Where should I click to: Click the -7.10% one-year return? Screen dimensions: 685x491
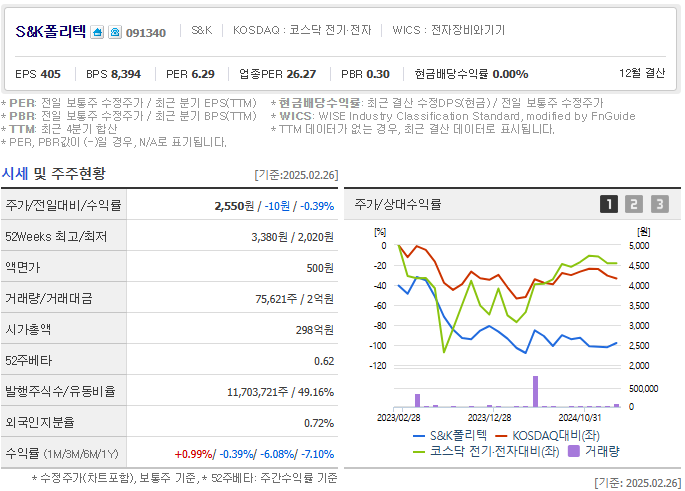click(x=317, y=454)
